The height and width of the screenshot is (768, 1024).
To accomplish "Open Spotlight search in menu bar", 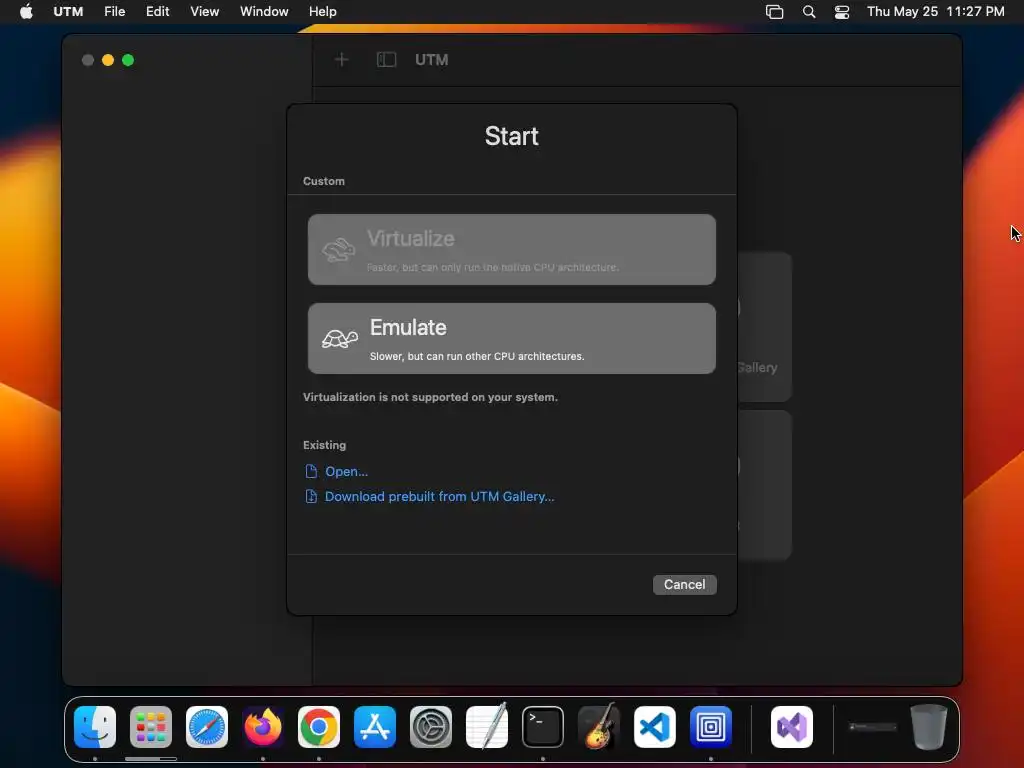I will 808,12.
